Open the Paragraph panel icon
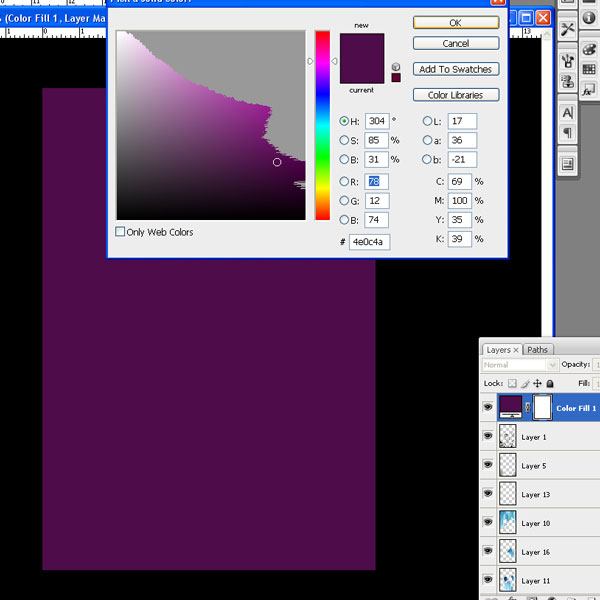The height and width of the screenshot is (600, 600). [568, 133]
